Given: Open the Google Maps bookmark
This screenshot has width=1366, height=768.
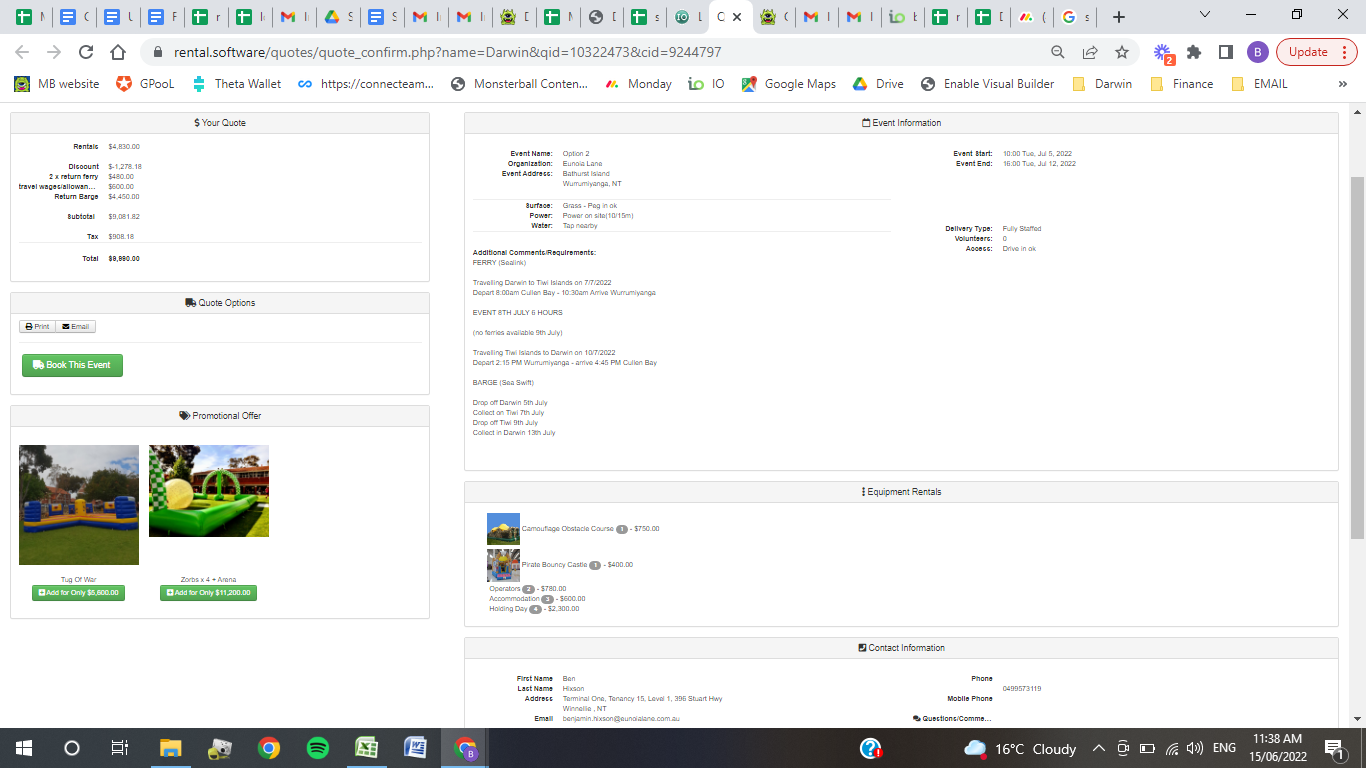Looking at the screenshot, I should pyautogui.click(x=788, y=84).
